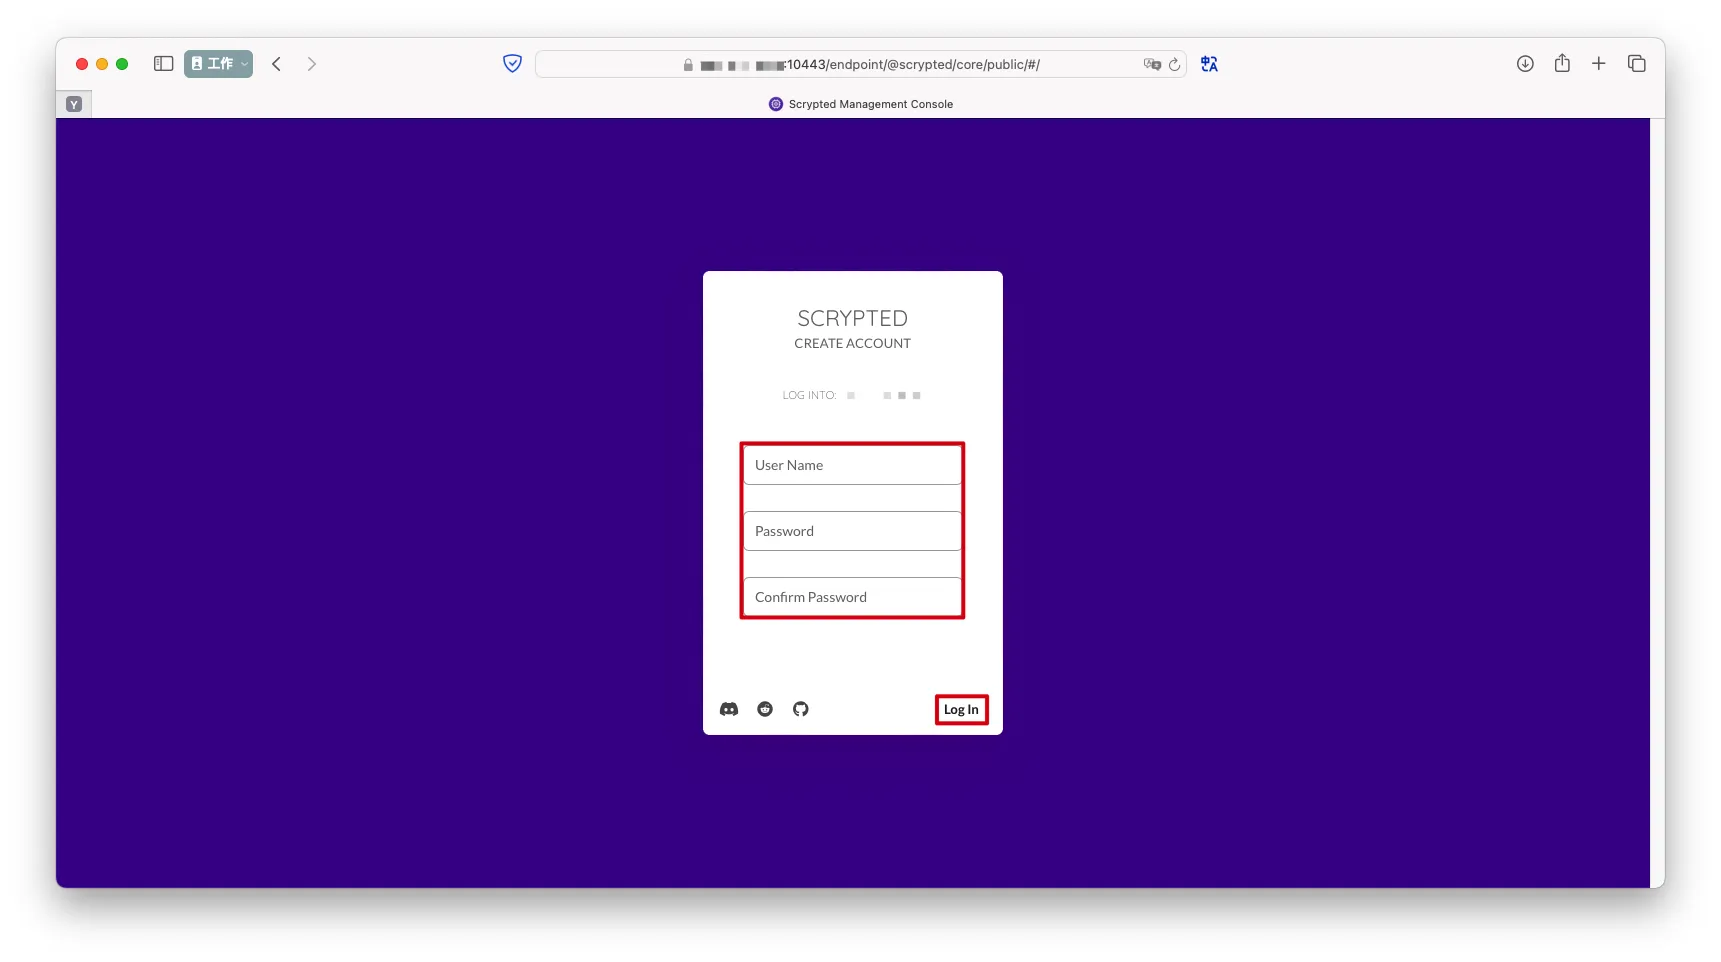Select the Scrypted Management Console tab
This screenshot has height=962, width=1721.
pos(860,104)
